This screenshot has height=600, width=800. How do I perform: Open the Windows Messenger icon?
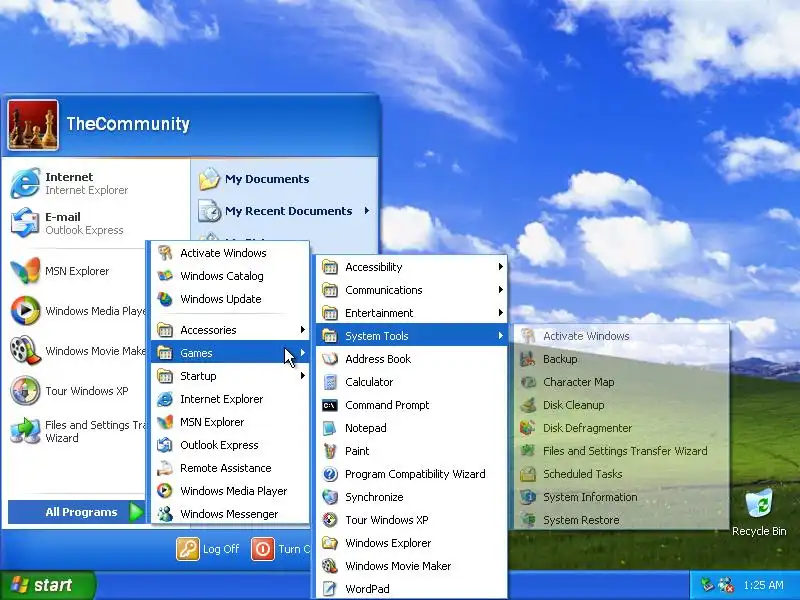(x=165, y=514)
